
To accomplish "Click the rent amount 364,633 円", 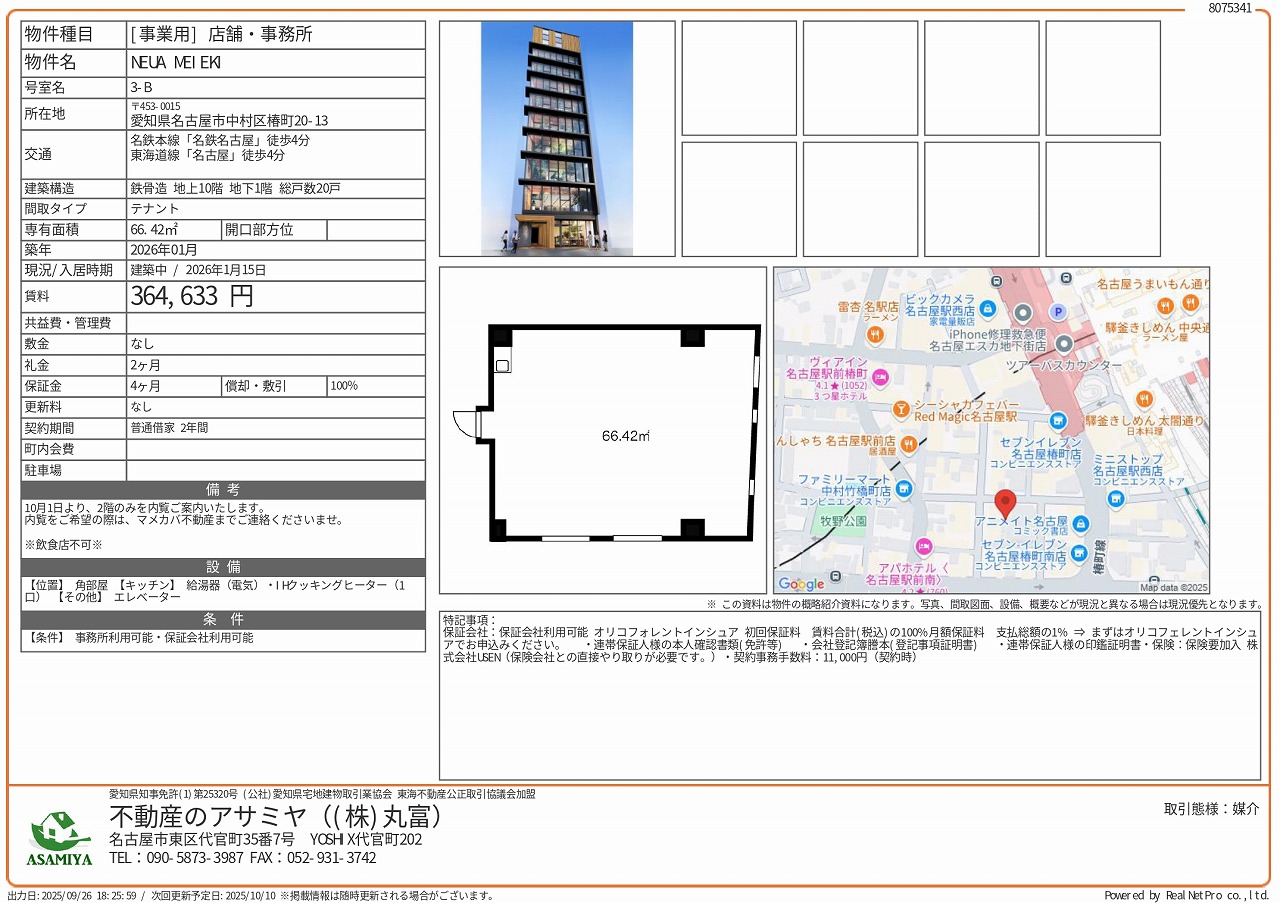I will (192, 296).
